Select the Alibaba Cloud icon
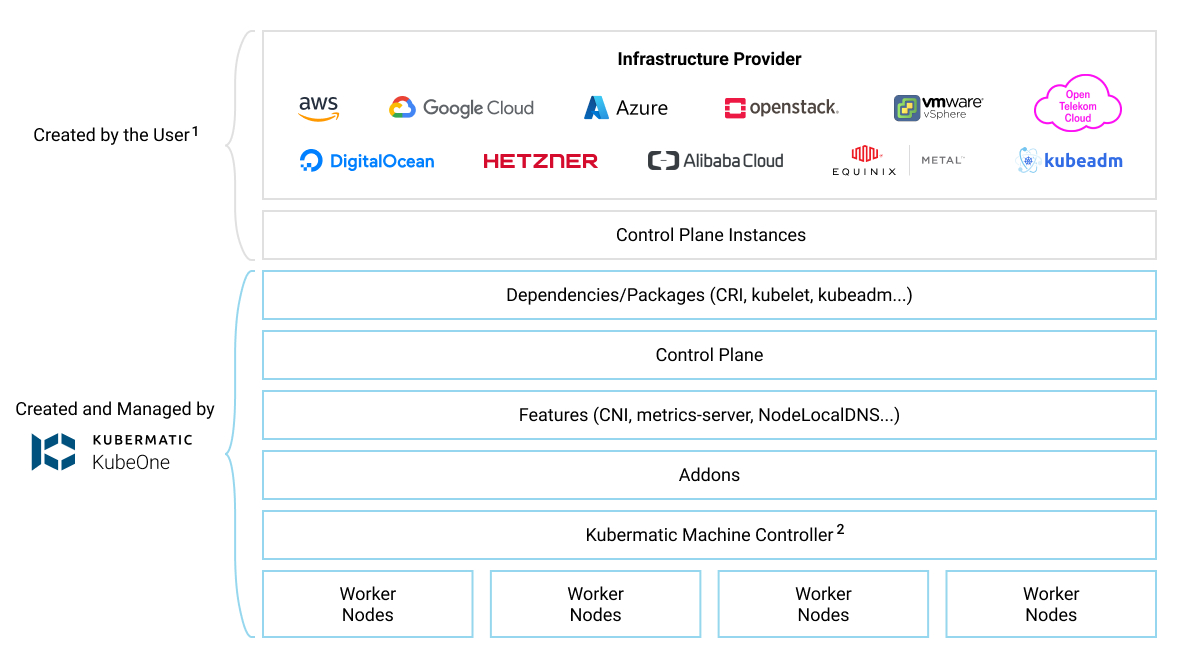The image size is (1200, 648). tap(716, 160)
